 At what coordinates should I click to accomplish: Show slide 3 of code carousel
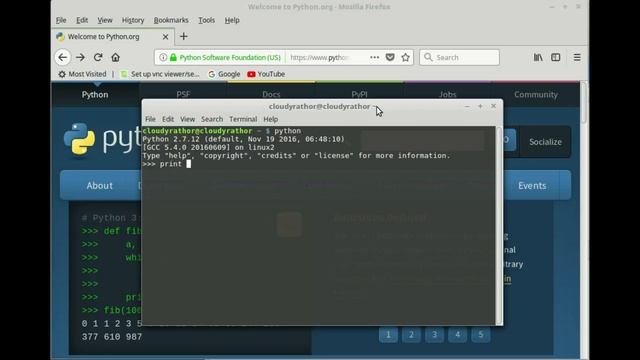434,335
